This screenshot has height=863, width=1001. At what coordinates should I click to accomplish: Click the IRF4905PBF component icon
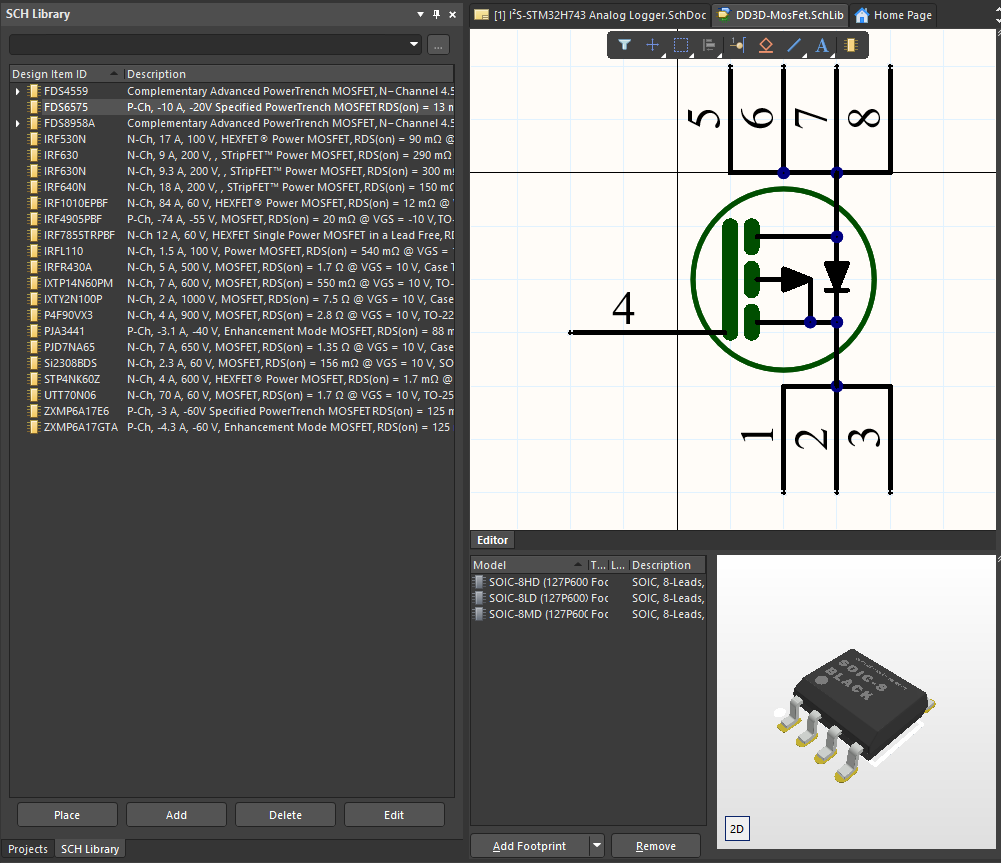pyautogui.click(x=34, y=219)
